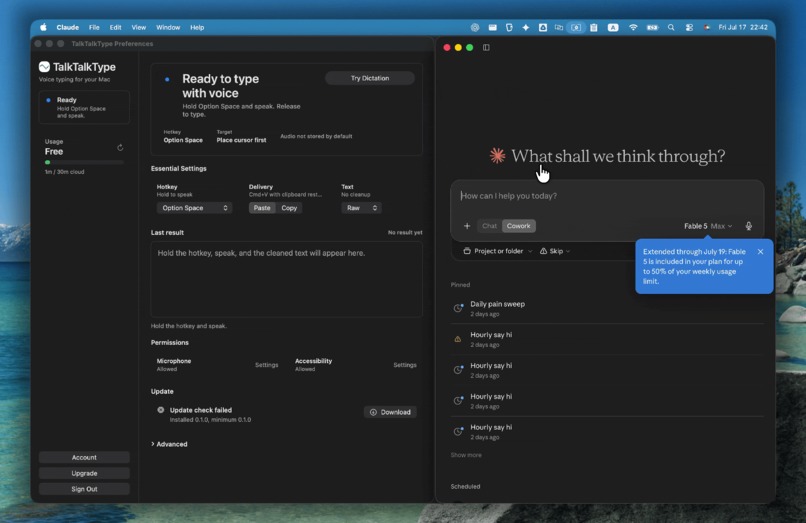Open the Raw text cleanup dropdown
Image resolution: width=806 pixels, height=523 pixels.
pyautogui.click(x=361, y=208)
